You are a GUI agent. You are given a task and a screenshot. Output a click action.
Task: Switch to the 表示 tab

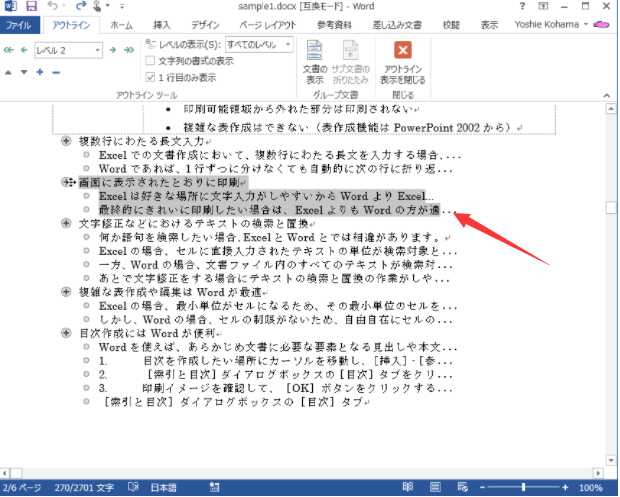(x=489, y=25)
